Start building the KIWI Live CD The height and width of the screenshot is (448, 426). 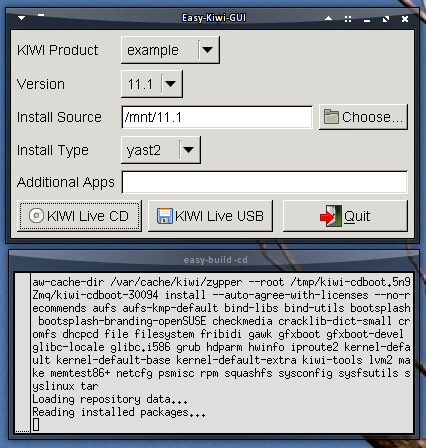(79, 216)
